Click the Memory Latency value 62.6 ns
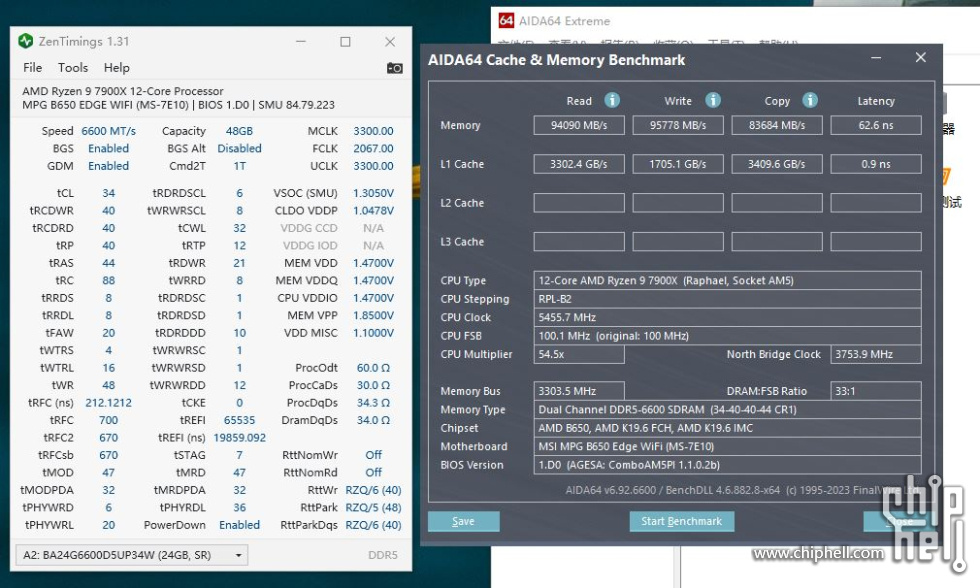Screen dimensions: 980x588 coord(876,125)
